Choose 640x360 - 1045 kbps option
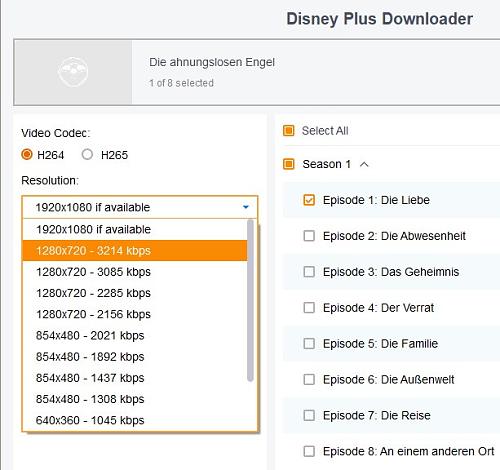Screen dimensions: 500x470 coord(135,420)
